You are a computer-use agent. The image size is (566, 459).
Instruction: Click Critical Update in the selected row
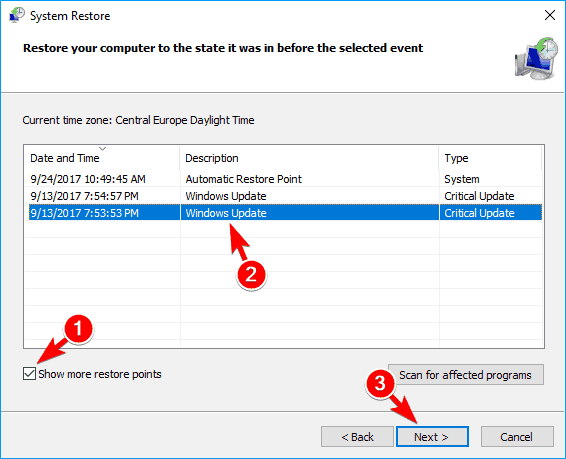(x=479, y=213)
